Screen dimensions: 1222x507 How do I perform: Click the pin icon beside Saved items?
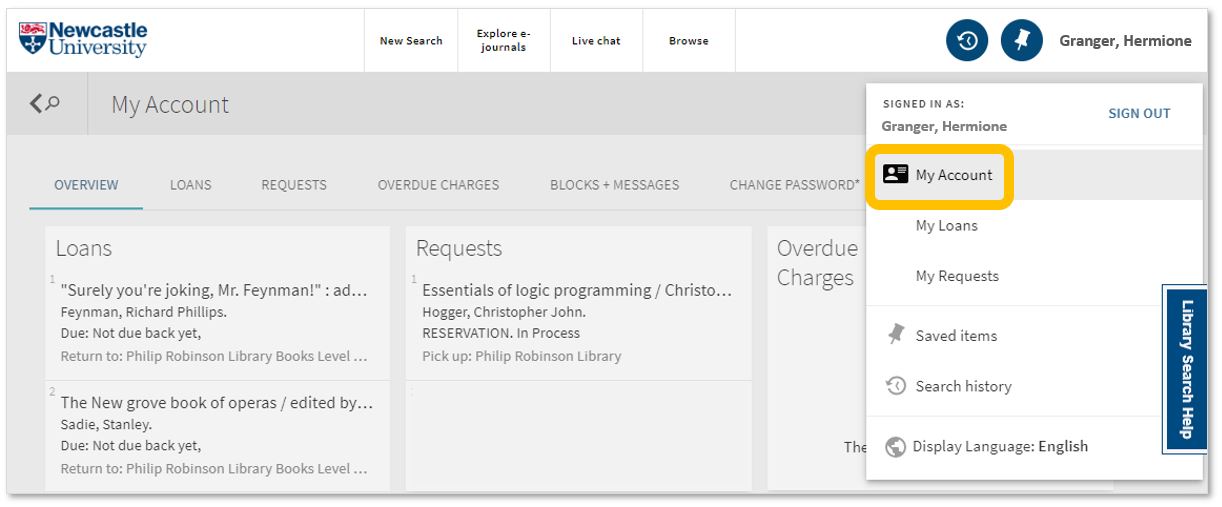pos(896,336)
